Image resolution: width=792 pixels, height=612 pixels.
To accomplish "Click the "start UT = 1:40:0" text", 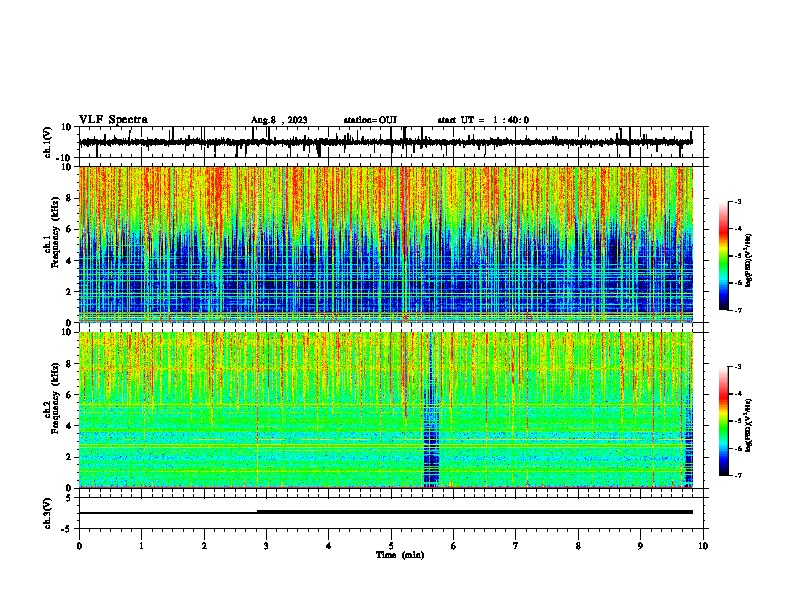I will point(483,120).
